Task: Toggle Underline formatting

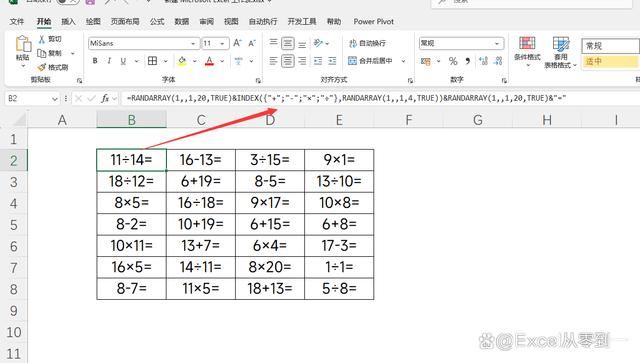Action: [123, 61]
